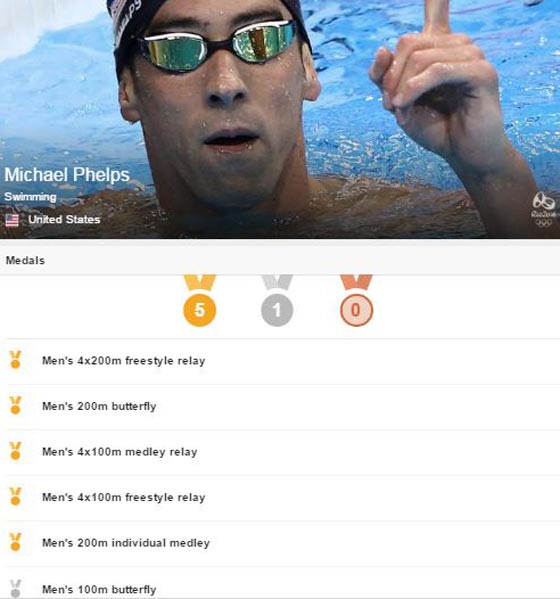Click the gold medal icon beside 4x100m freestyle relay
This screenshot has height=599, width=560.
tap(15, 496)
